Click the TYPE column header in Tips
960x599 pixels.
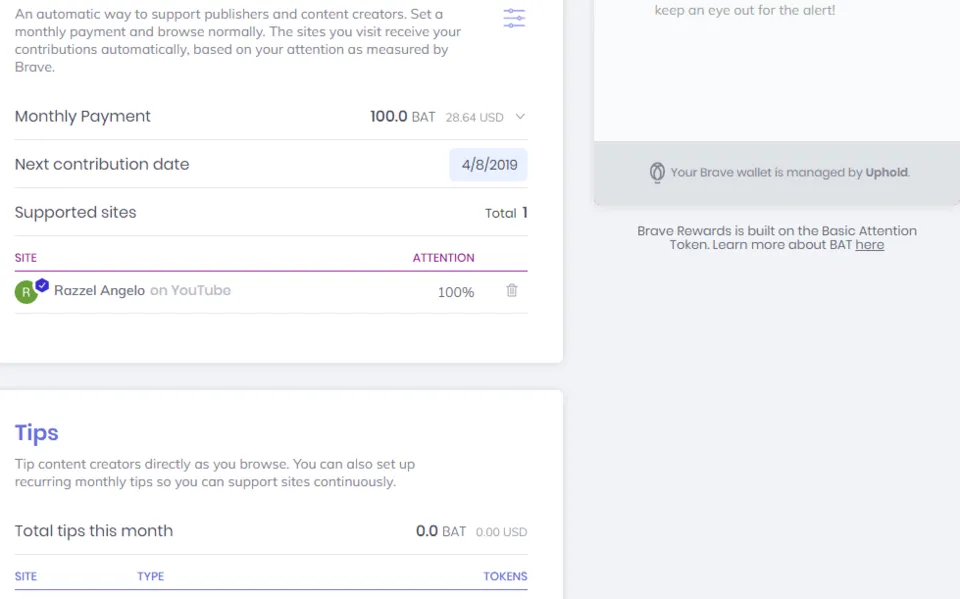point(151,576)
